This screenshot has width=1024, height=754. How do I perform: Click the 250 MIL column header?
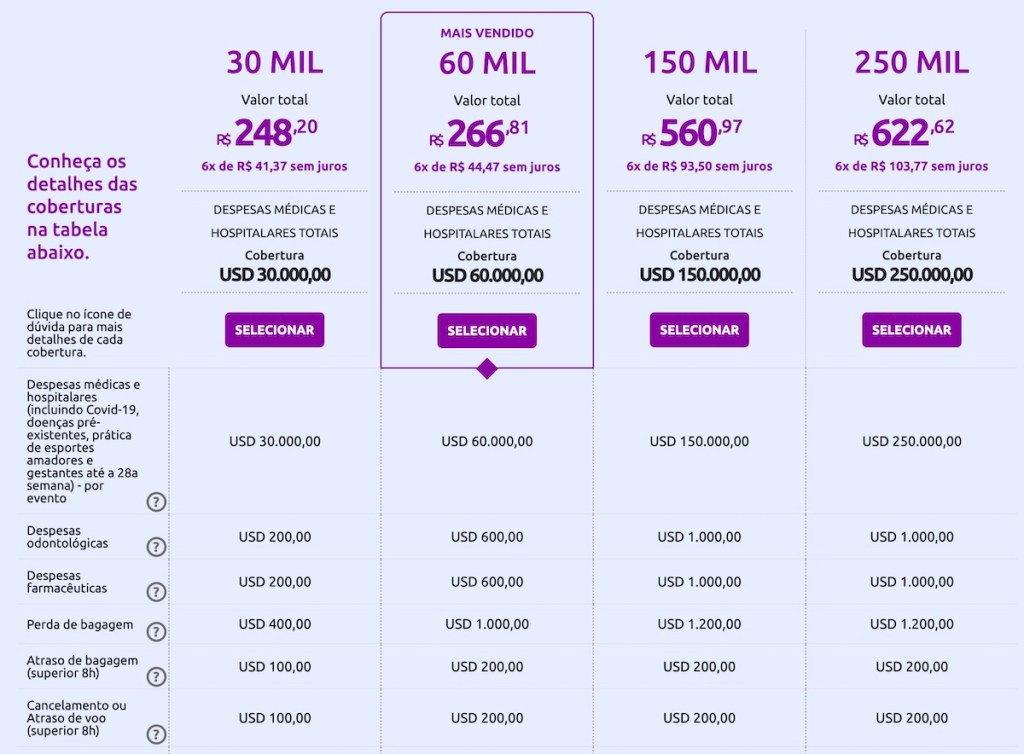911,62
